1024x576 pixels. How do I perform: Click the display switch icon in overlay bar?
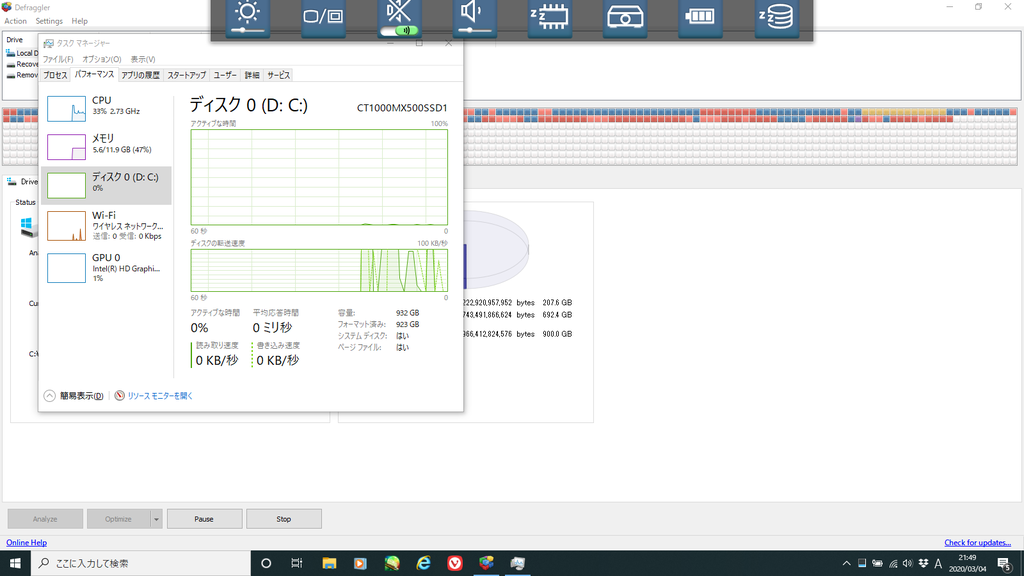[x=323, y=16]
